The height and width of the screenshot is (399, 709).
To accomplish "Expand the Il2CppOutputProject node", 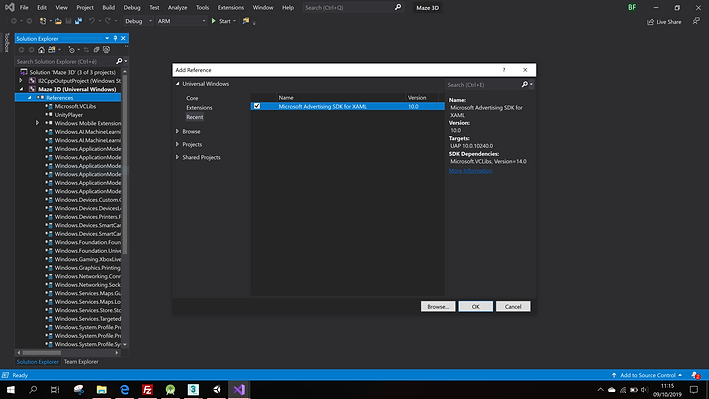I will click(21, 81).
